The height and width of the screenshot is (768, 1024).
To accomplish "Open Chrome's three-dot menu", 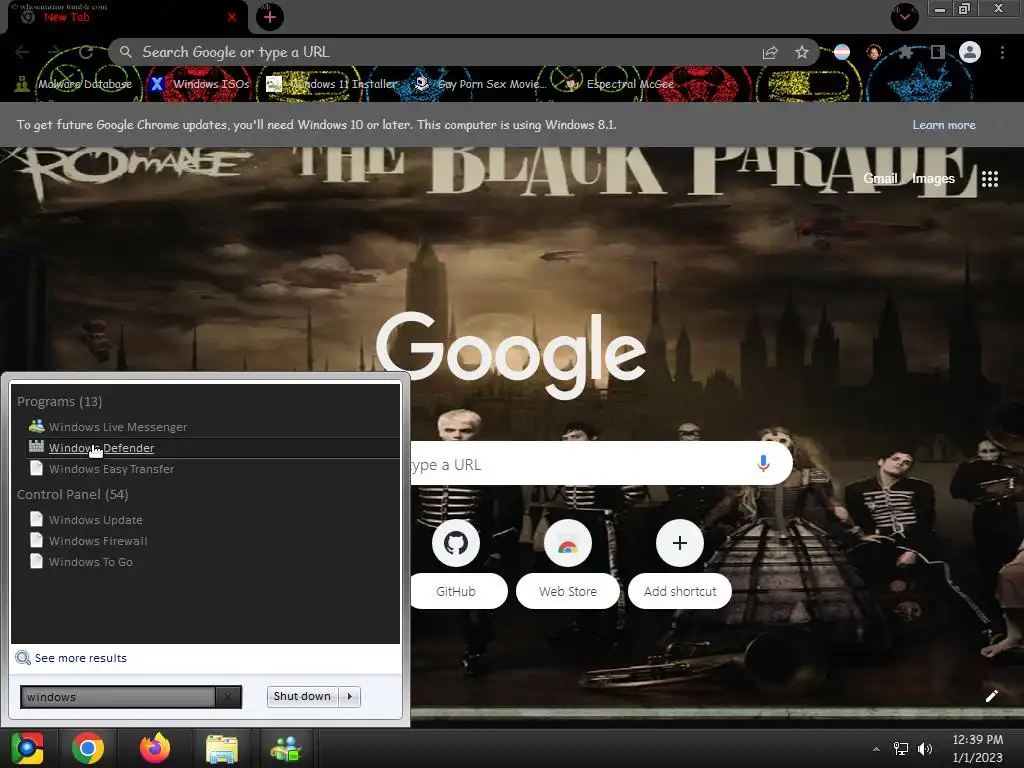I will point(1002,52).
